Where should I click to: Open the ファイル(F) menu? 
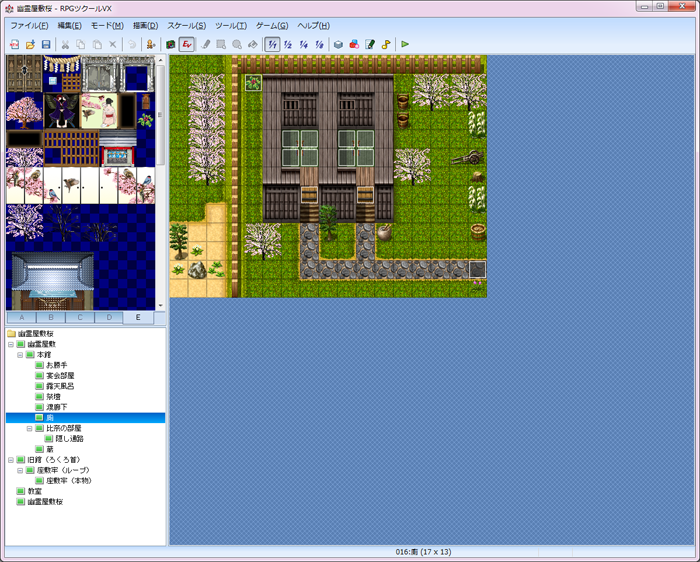click(29, 26)
